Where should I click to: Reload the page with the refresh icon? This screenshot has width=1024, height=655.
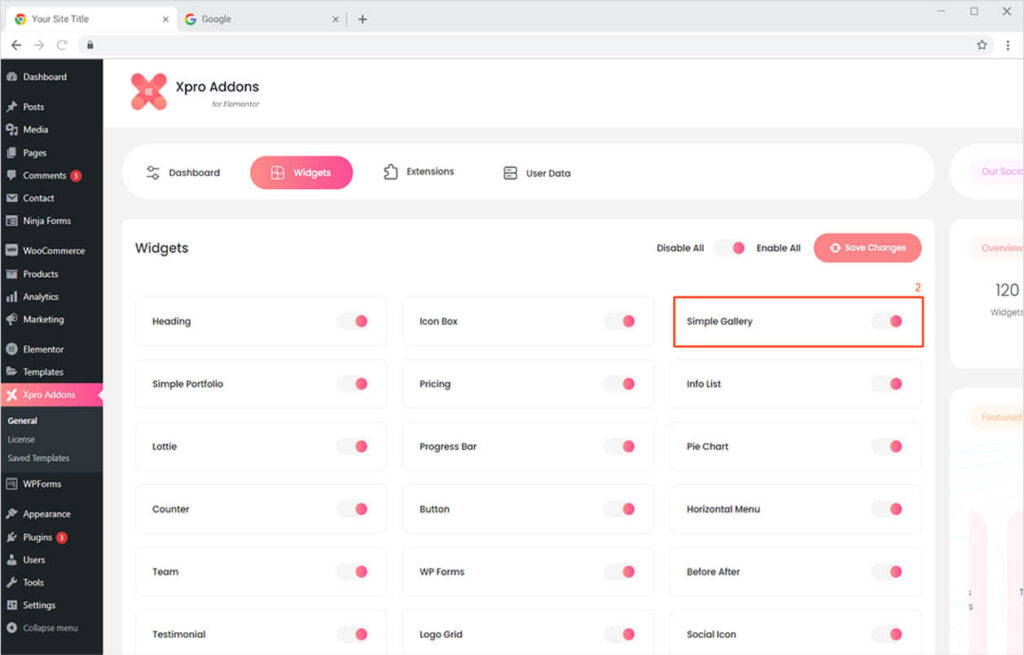pos(62,45)
